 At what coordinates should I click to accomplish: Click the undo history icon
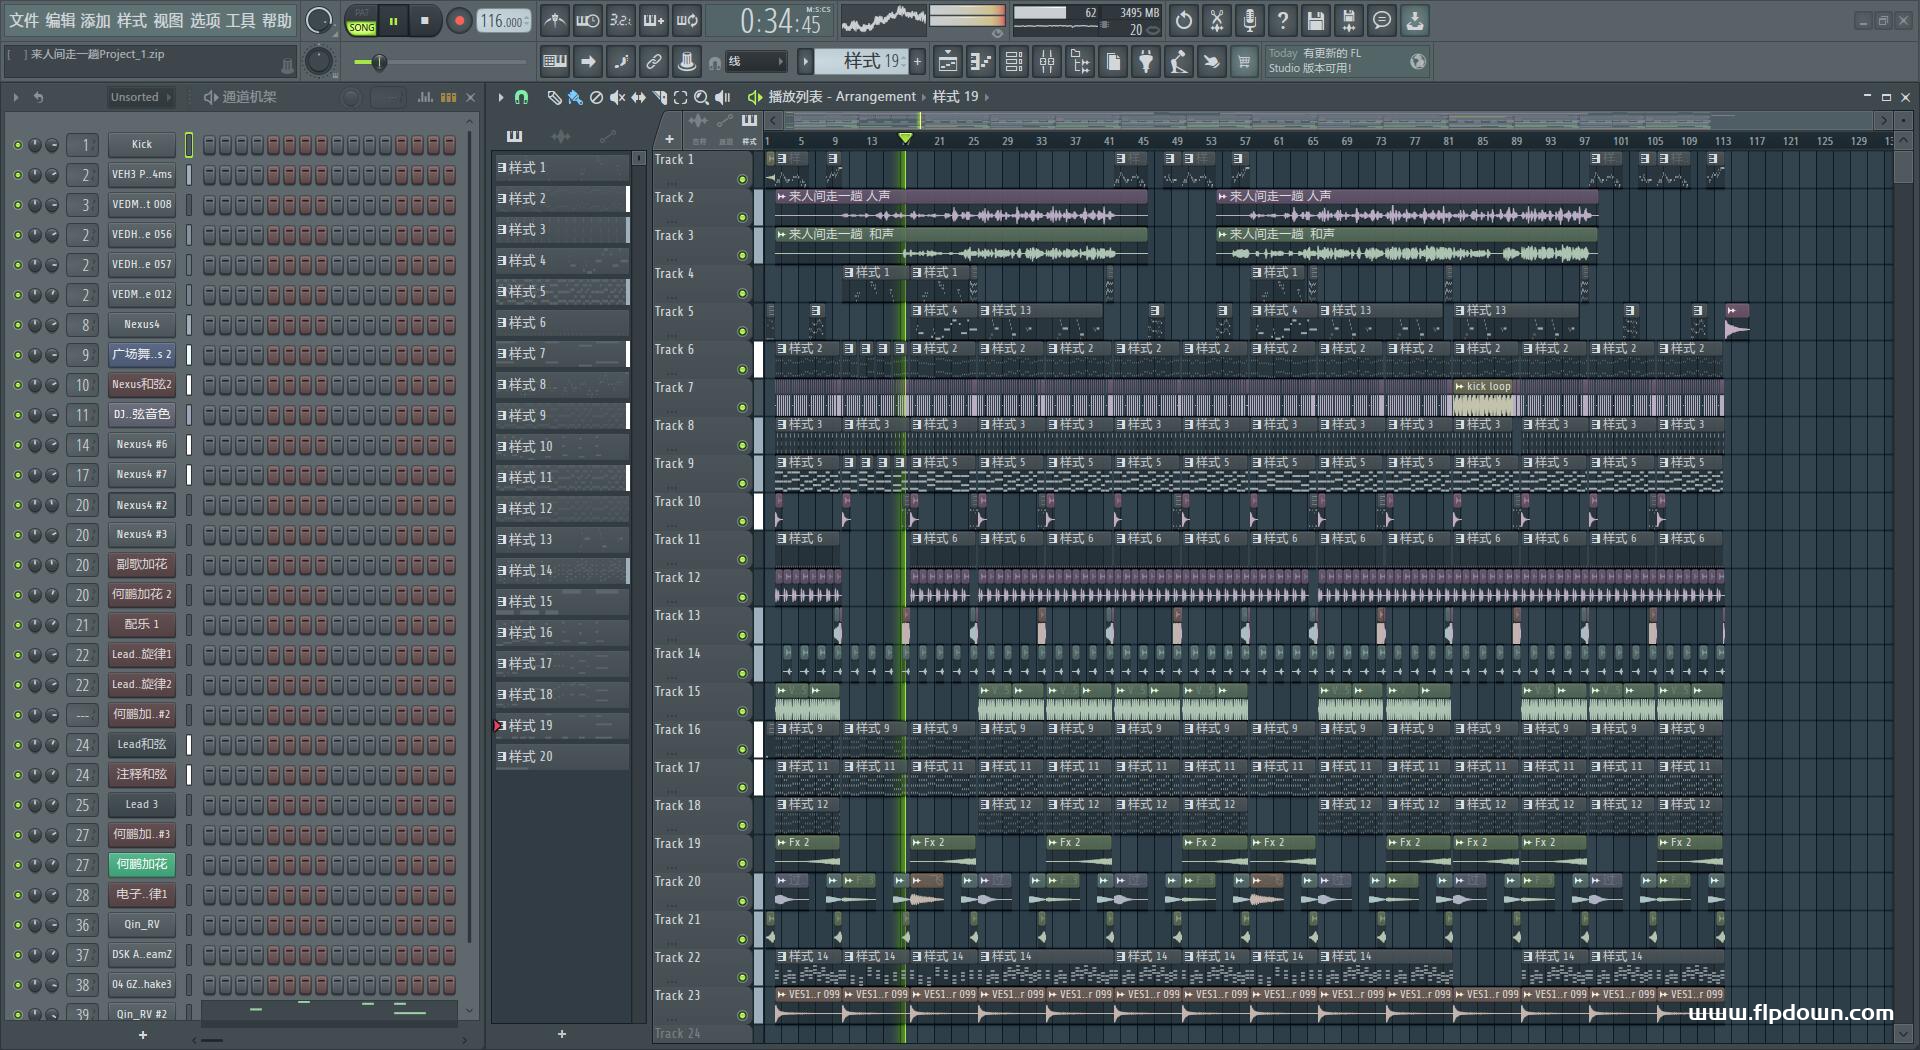click(1184, 20)
